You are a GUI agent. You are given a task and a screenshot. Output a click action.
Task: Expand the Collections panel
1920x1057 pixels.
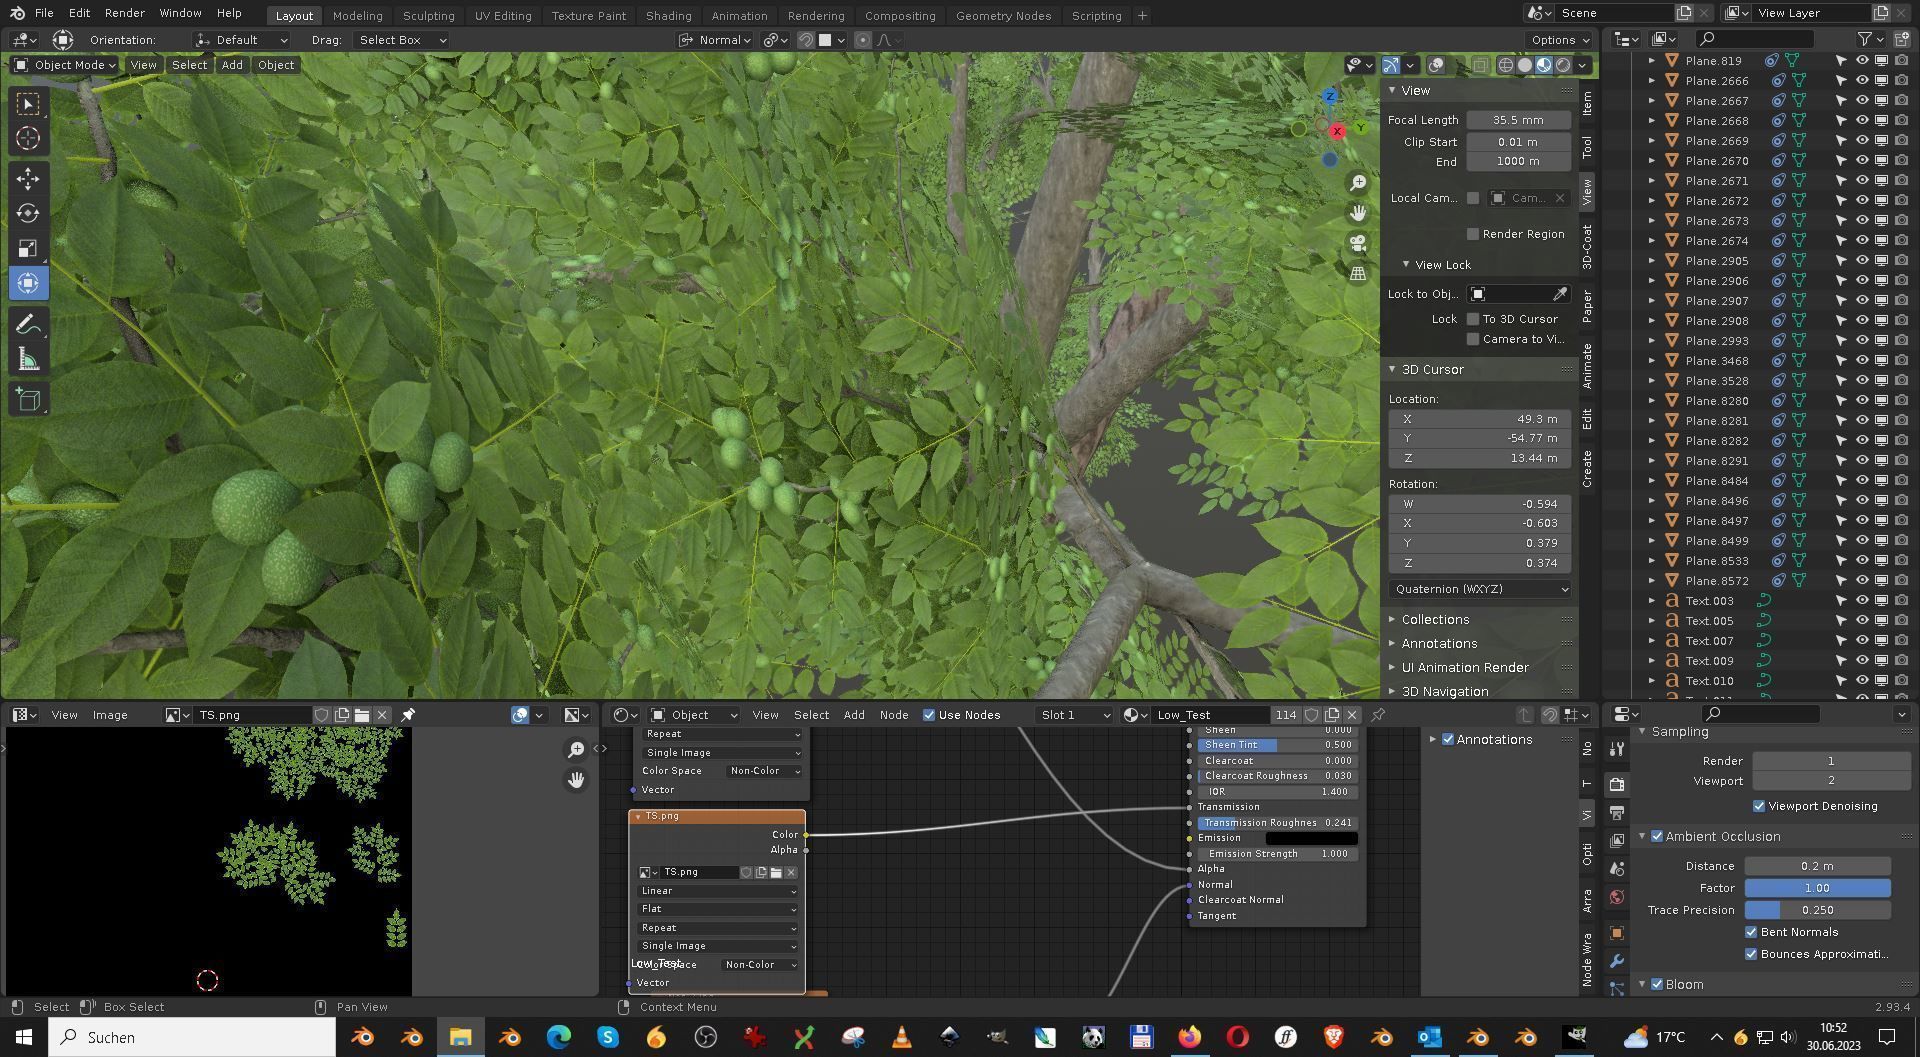coord(1434,620)
